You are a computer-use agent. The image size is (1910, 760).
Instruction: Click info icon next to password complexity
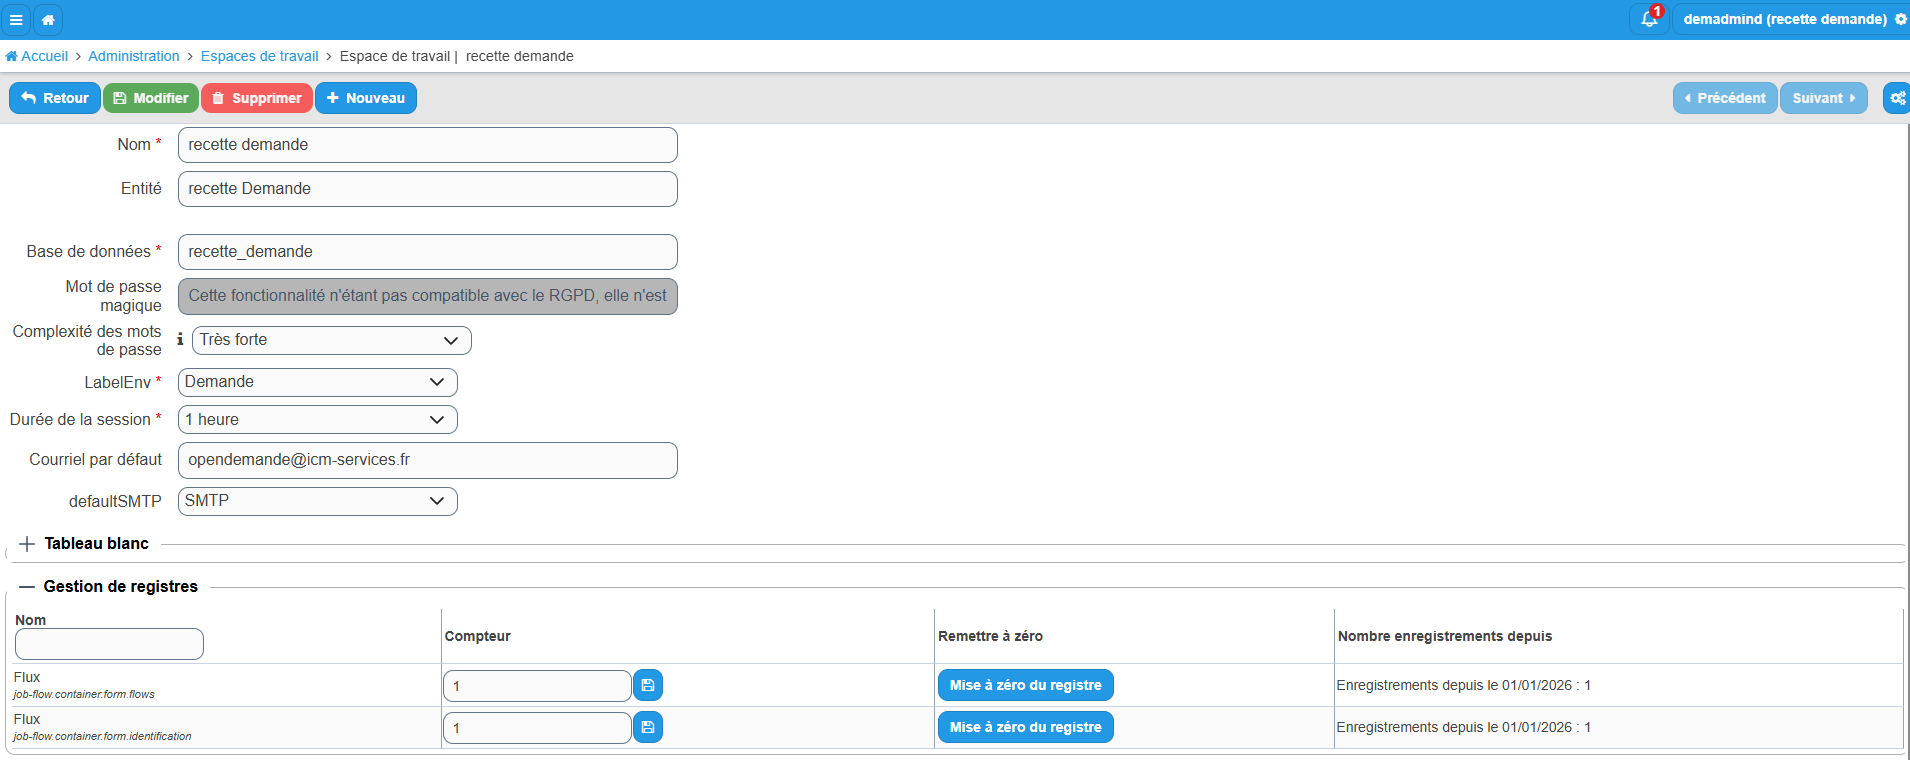tap(180, 340)
